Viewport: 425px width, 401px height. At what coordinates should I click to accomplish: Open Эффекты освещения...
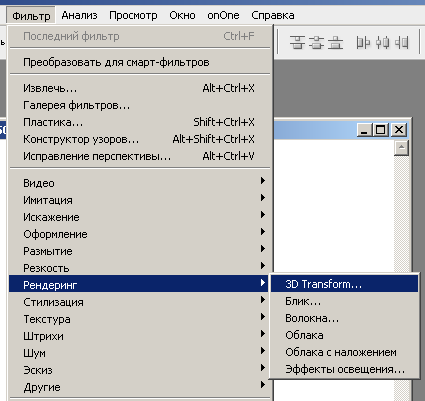click(344, 369)
